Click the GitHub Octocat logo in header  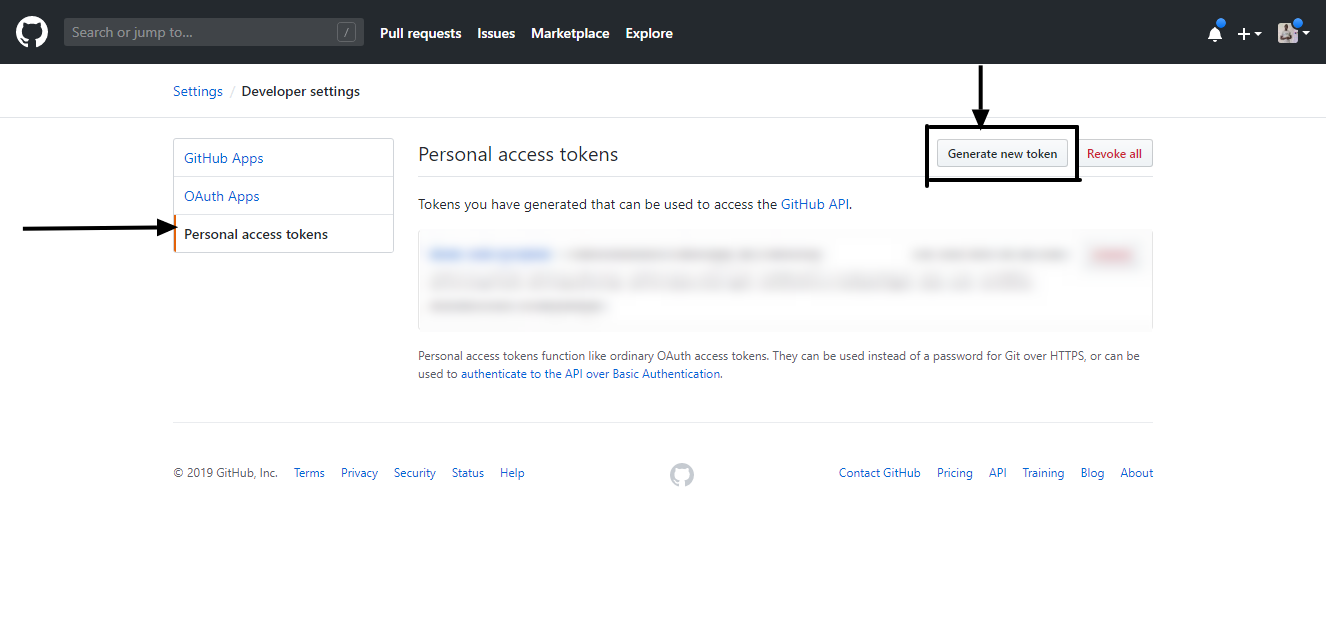[x=32, y=32]
